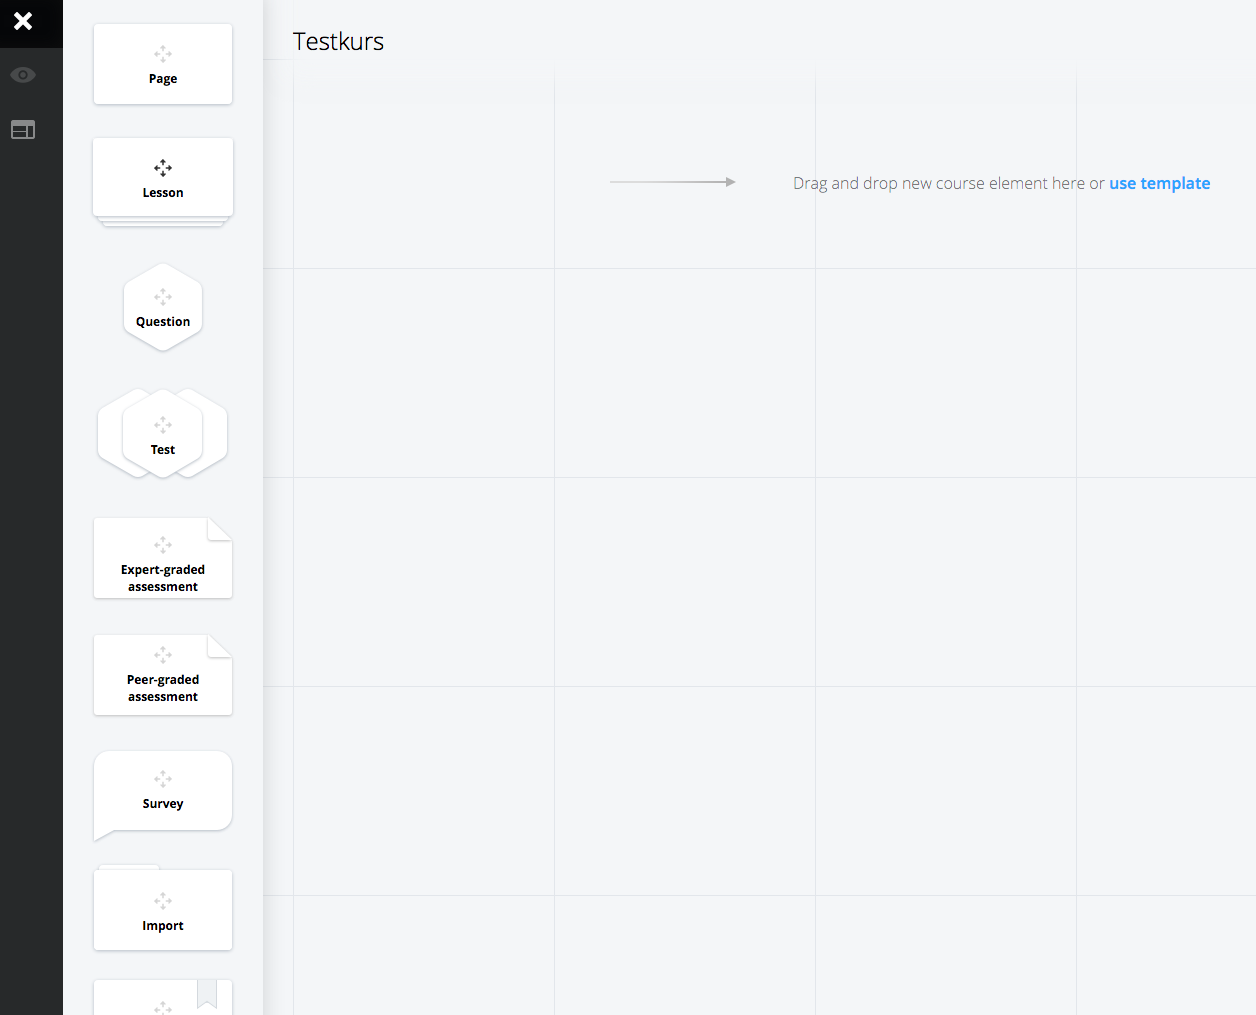
Task: Select the Lesson label text
Action: point(163,193)
